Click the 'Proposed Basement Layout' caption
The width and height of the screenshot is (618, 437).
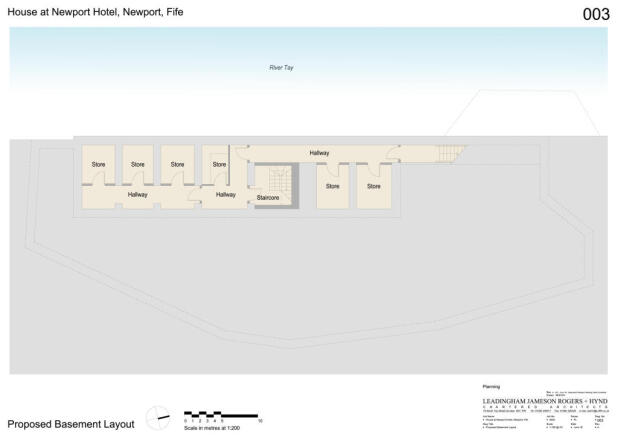(x=71, y=424)
